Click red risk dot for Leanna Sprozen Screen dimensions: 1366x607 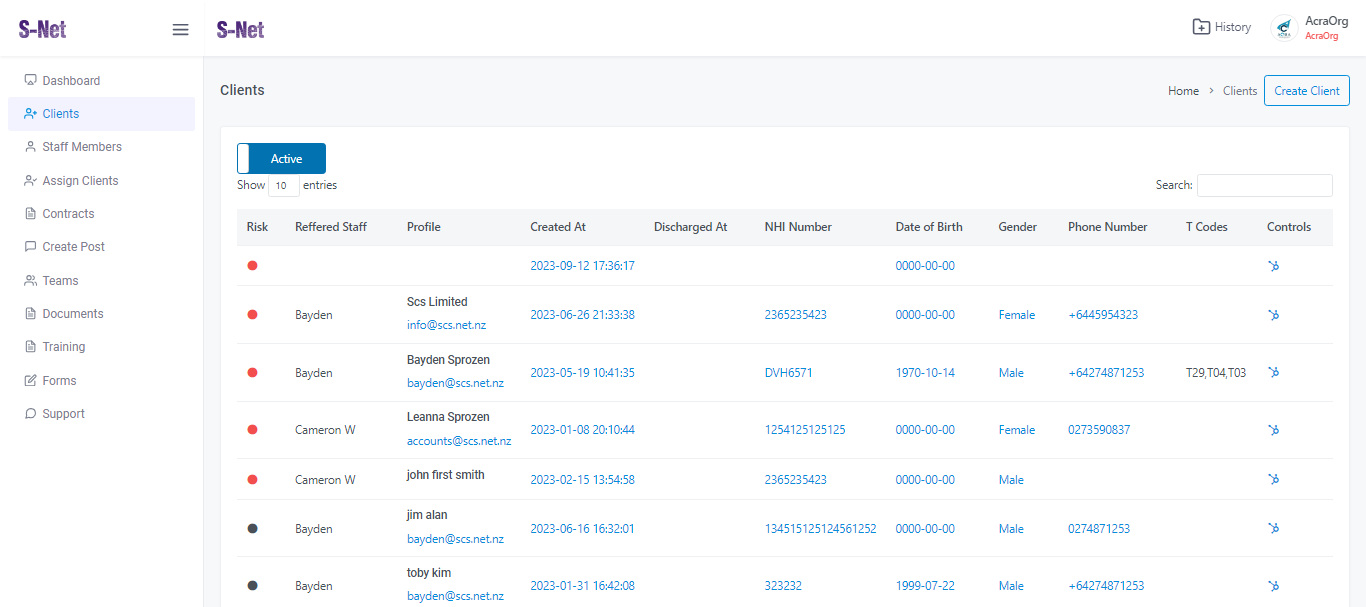(x=252, y=430)
